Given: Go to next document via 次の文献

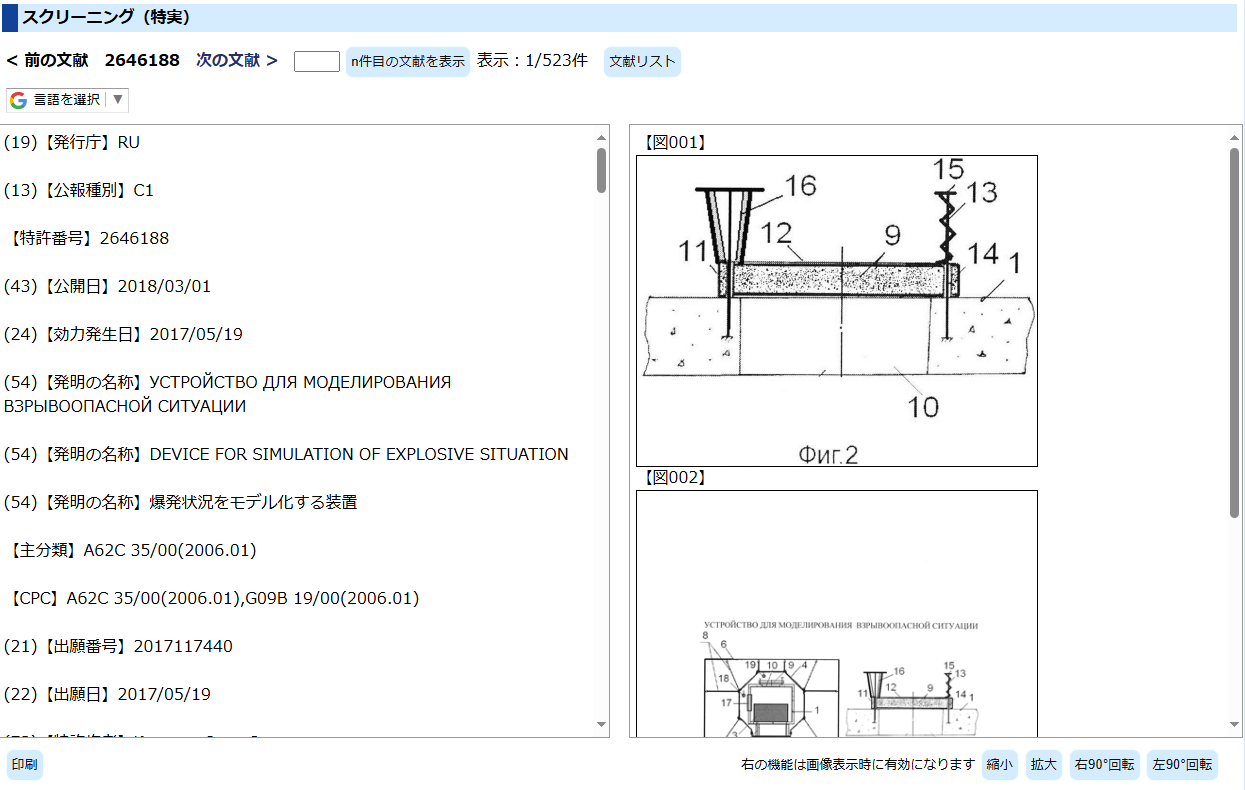Looking at the screenshot, I should click(236, 60).
